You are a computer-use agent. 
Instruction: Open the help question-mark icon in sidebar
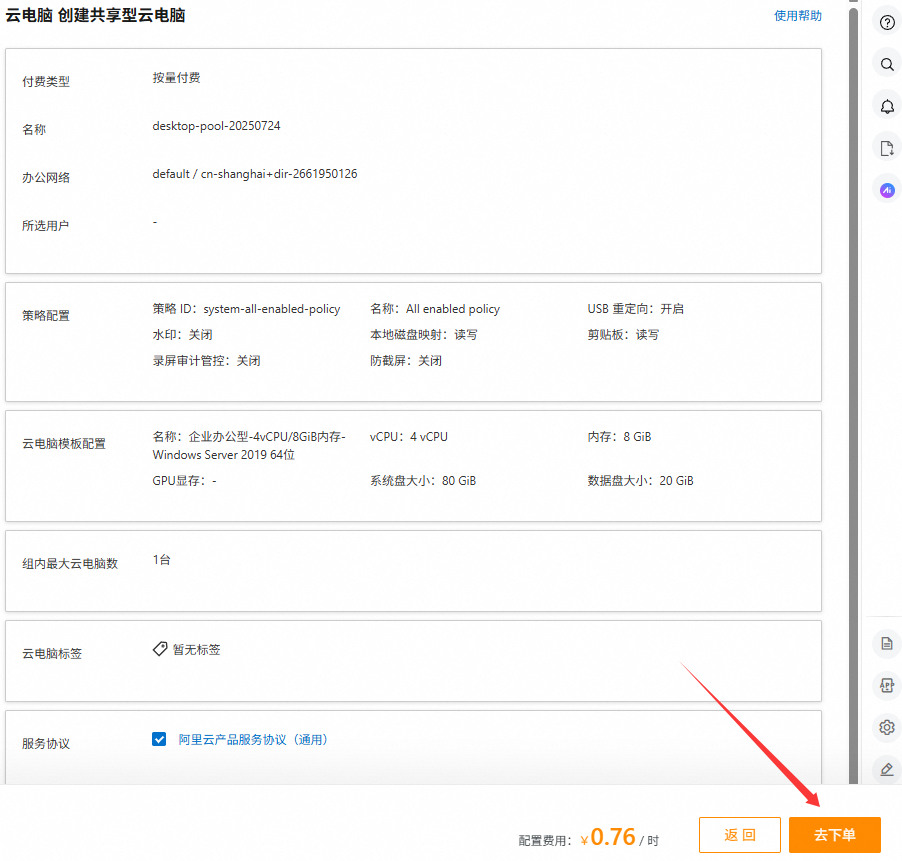[886, 23]
